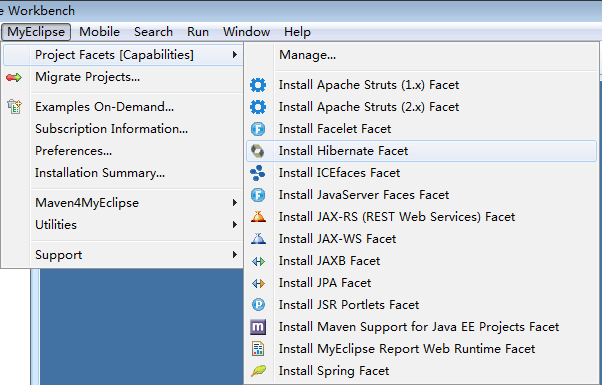Click the Spring green leaf icon
The width and height of the screenshot is (602, 385).
click(x=258, y=371)
